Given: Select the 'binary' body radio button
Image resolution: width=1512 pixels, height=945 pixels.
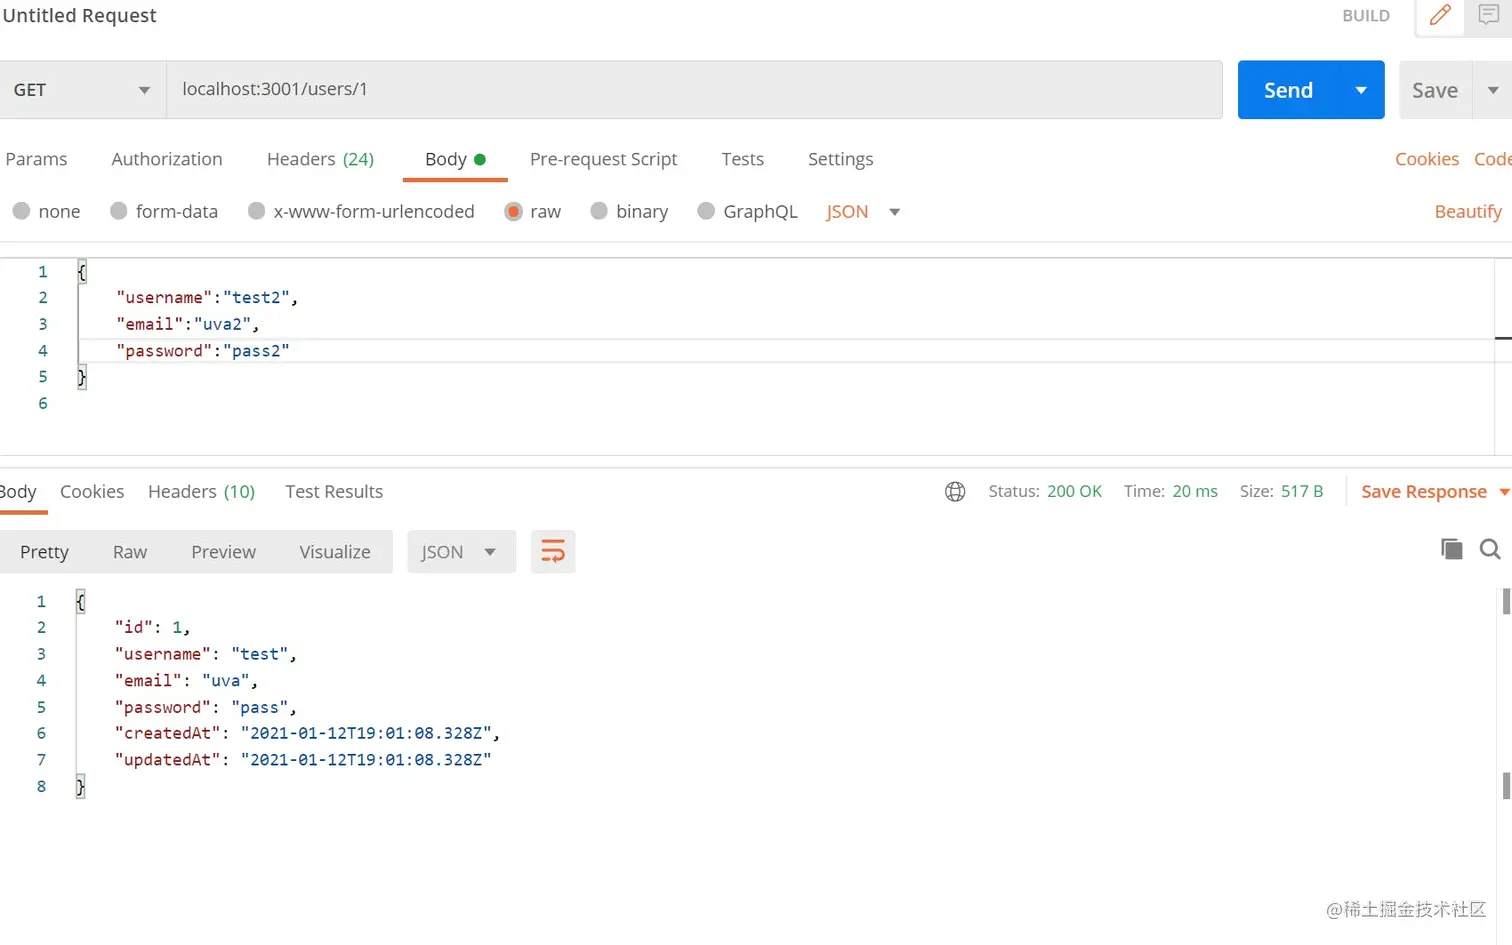Looking at the screenshot, I should click(x=599, y=211).
